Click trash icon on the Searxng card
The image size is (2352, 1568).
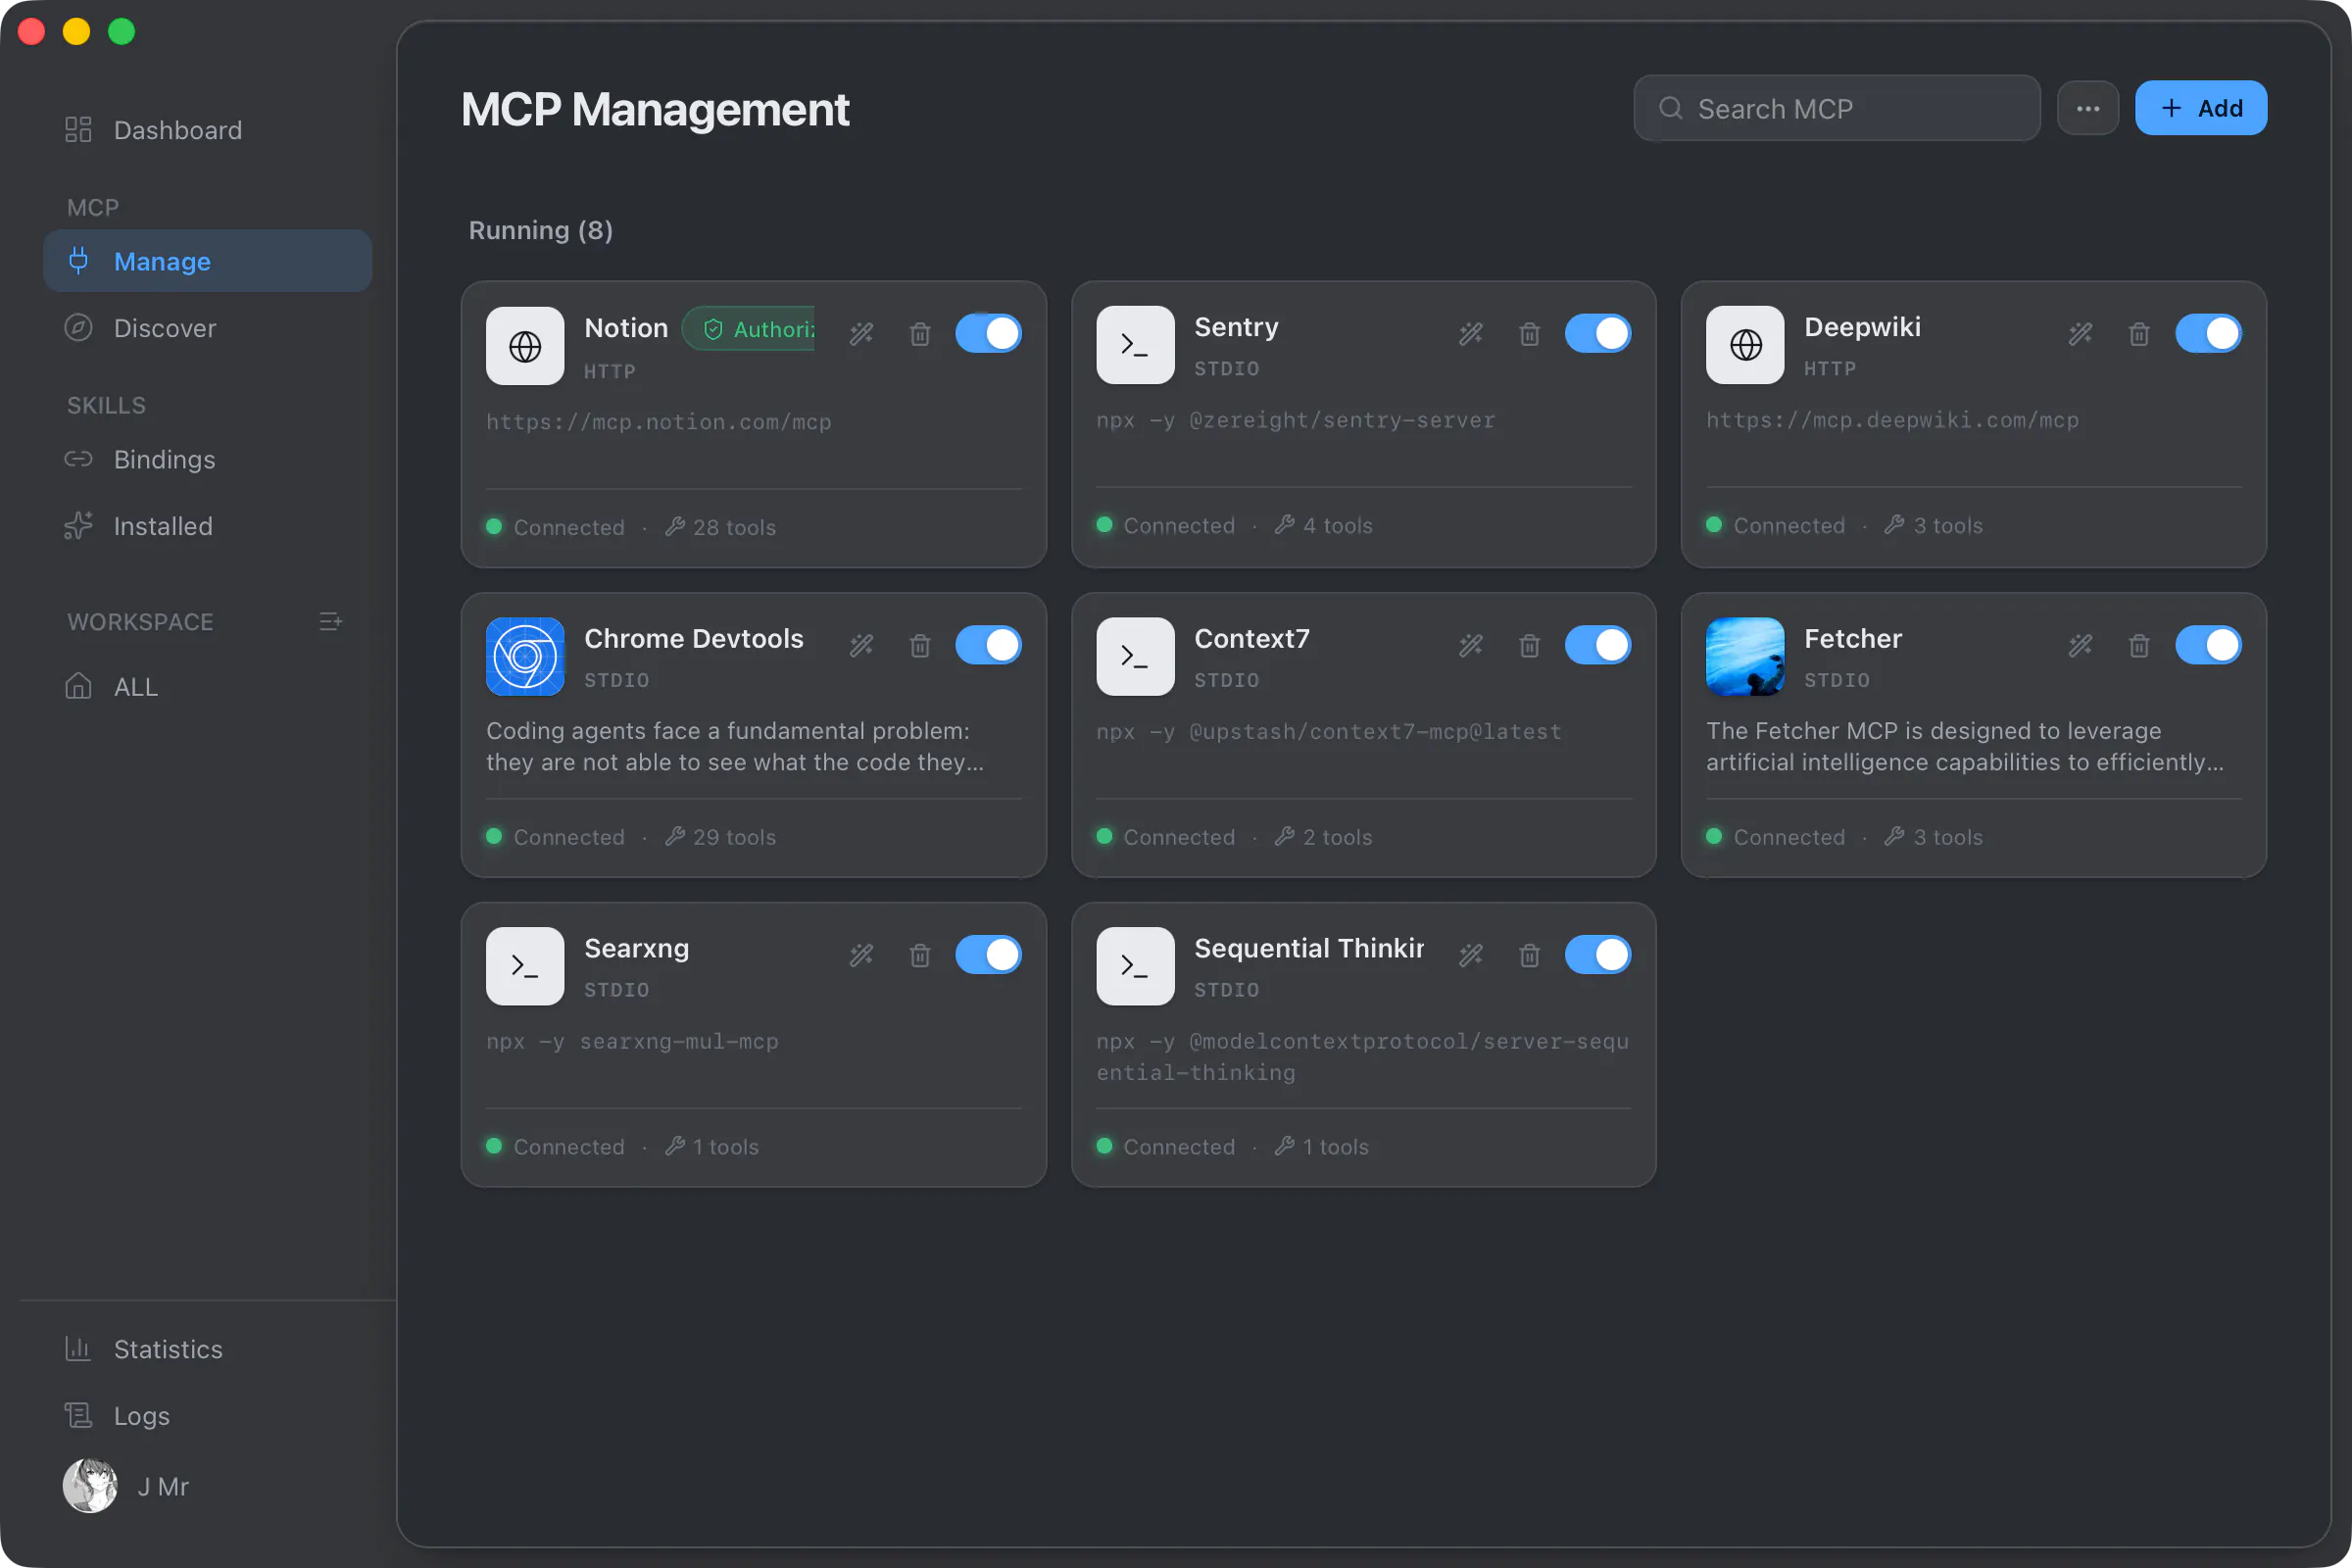920,956
